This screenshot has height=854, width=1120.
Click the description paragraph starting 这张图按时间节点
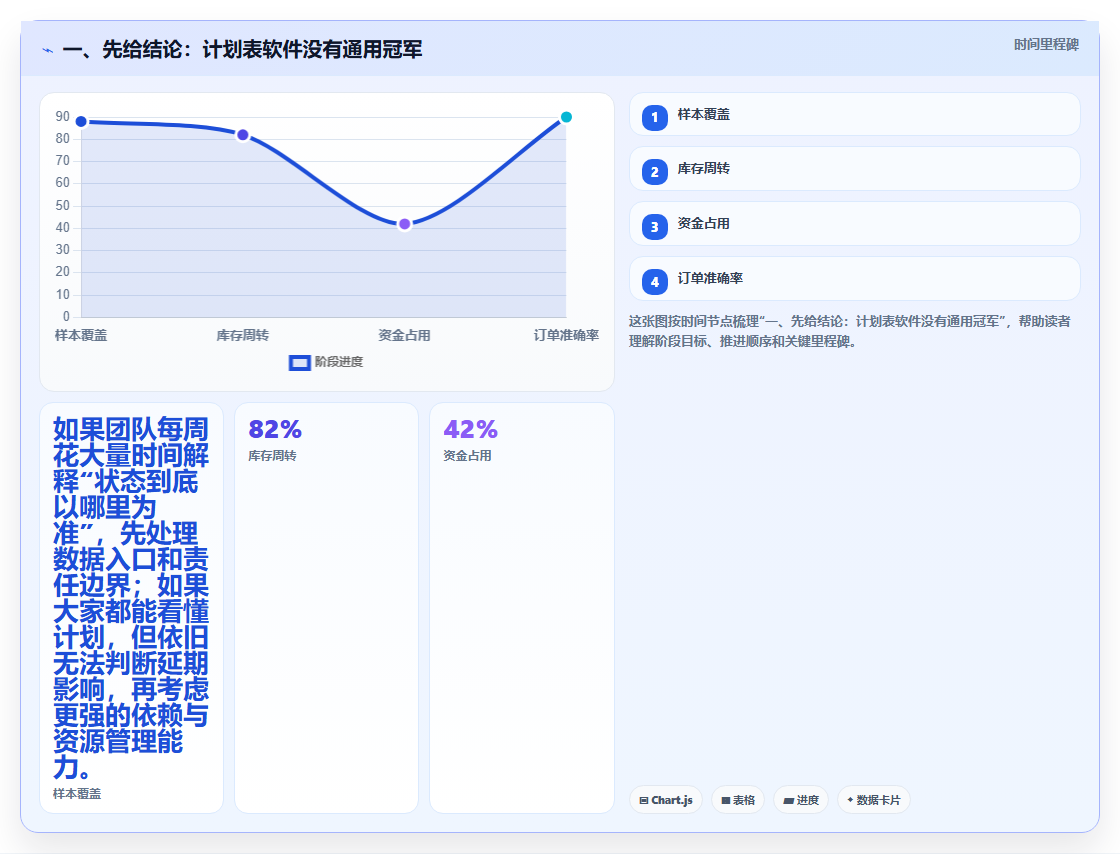850,331
